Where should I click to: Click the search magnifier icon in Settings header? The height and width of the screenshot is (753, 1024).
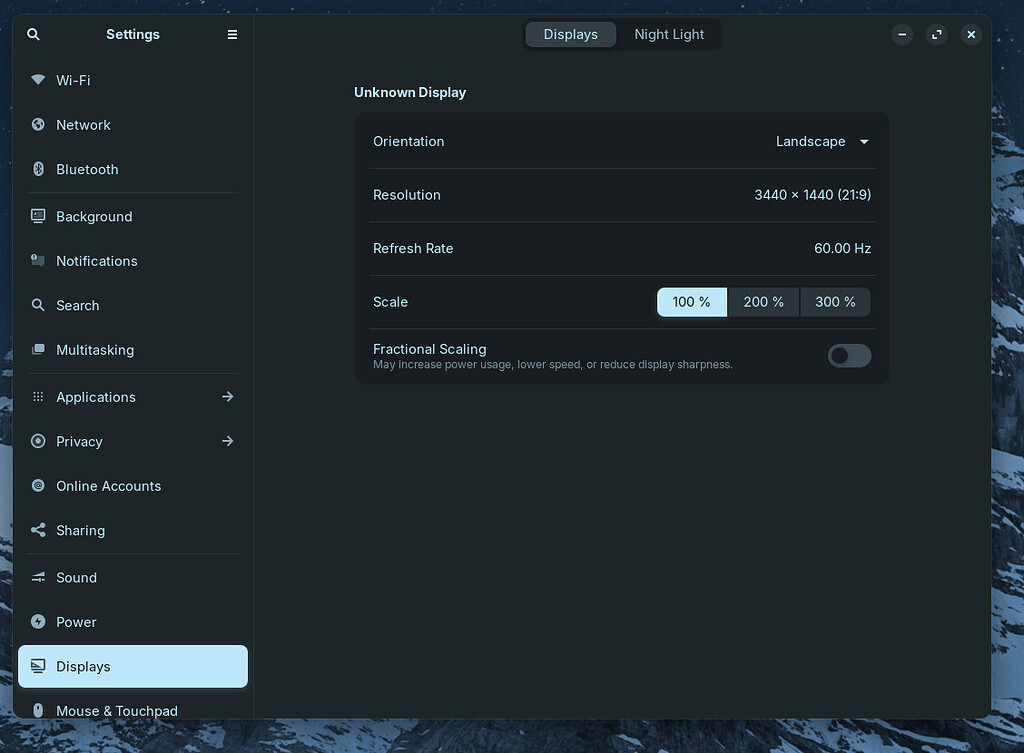point(33,35)
